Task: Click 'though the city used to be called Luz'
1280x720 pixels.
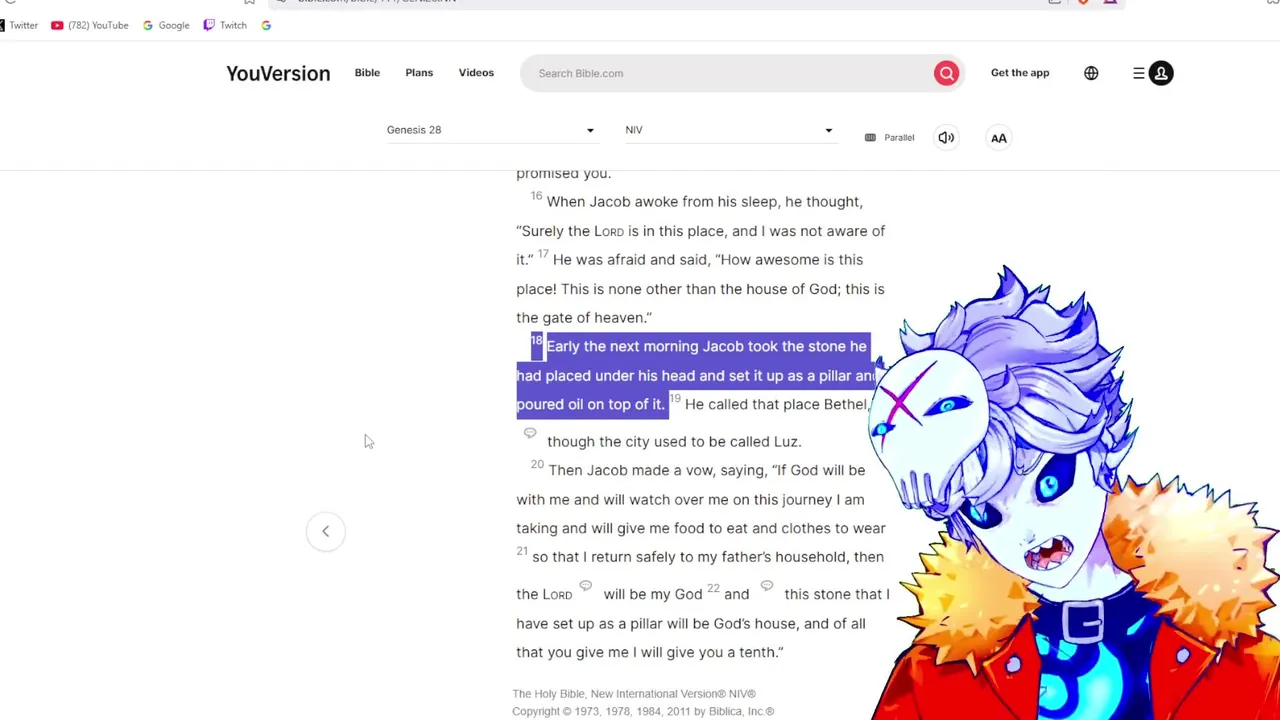Action: (x=674, y=442)
